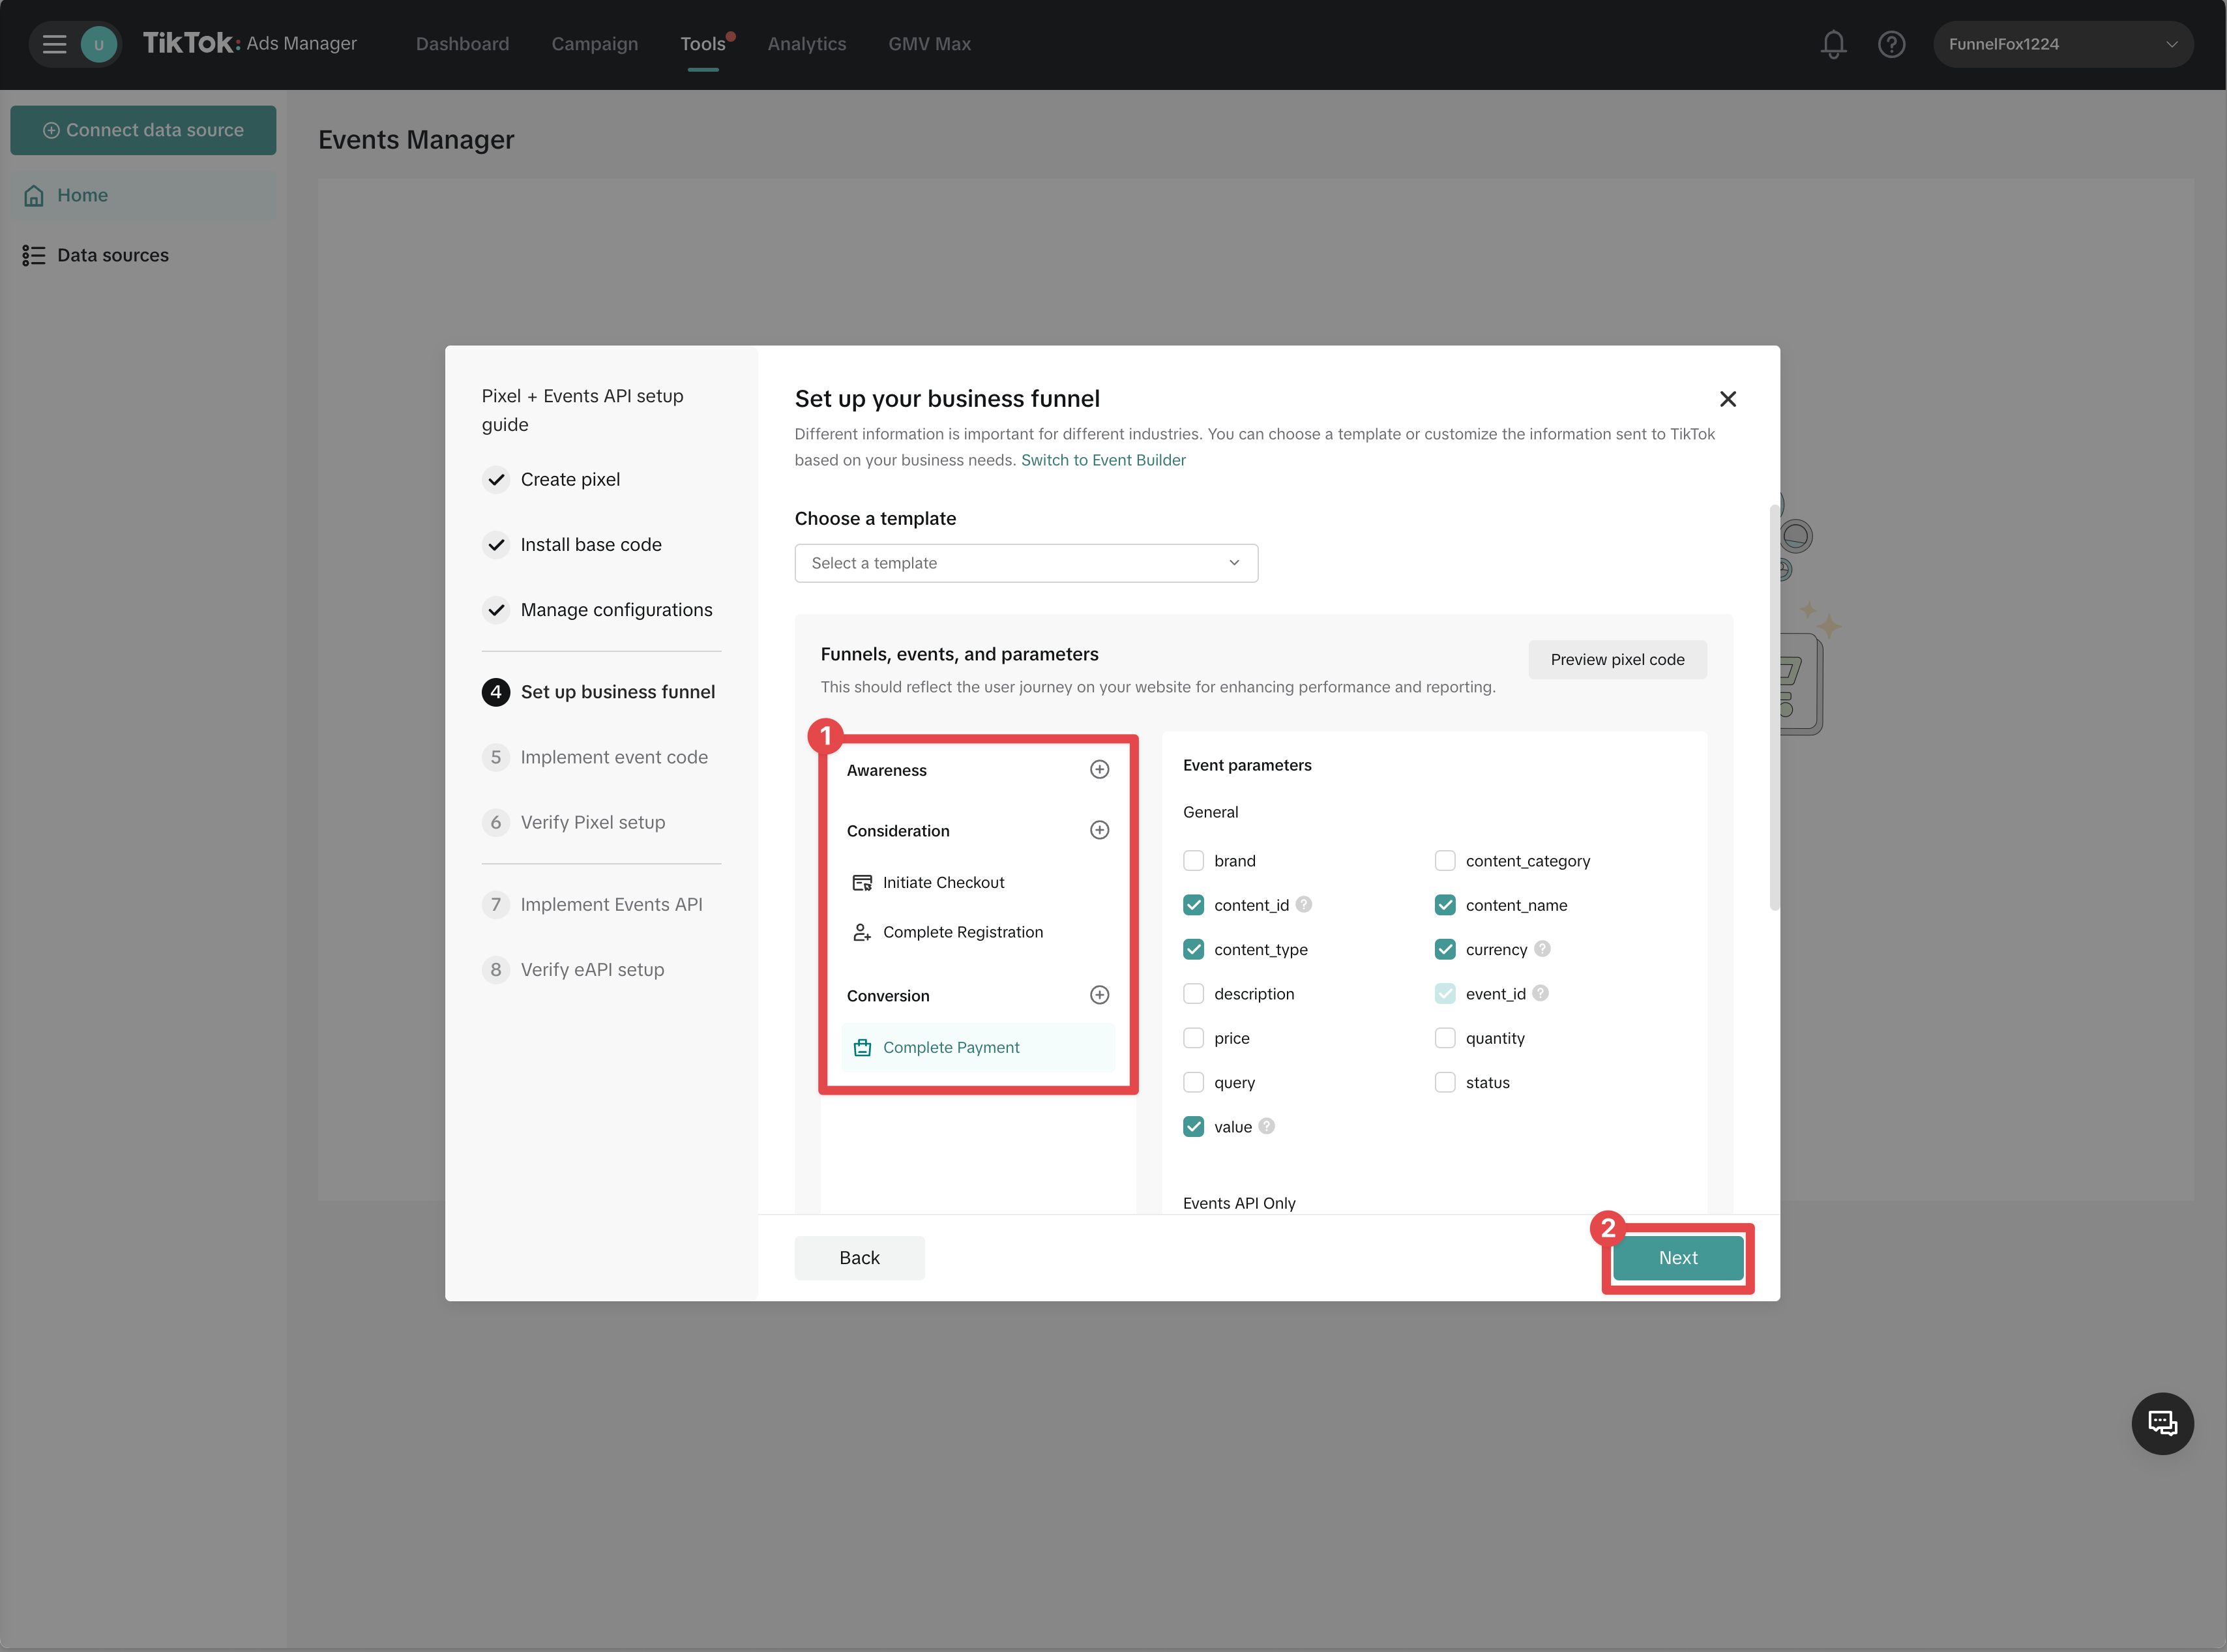Open the help question mark icon

click(x=1891, y=44)
